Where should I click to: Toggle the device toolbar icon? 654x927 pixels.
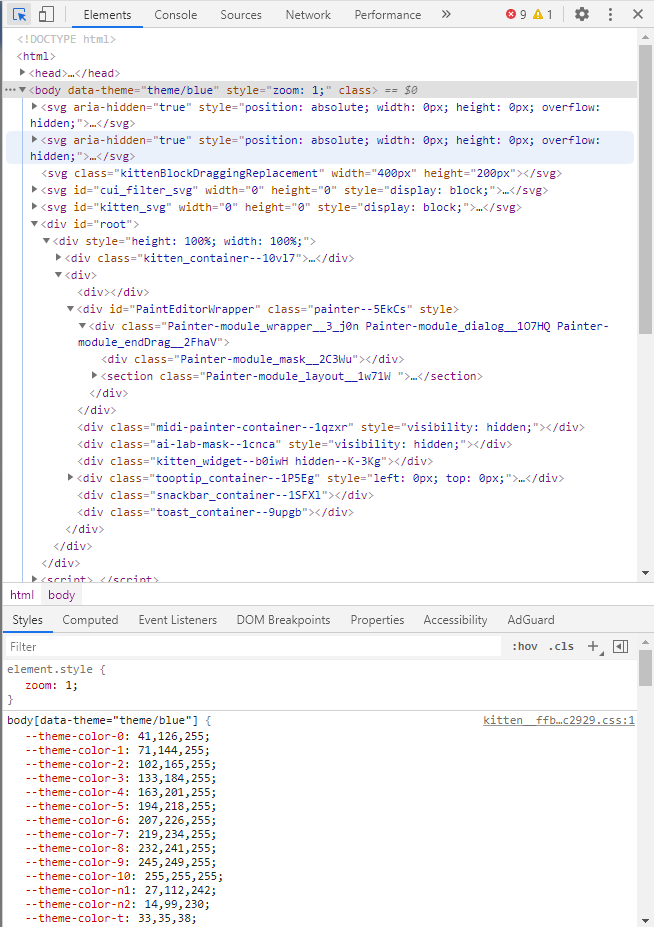coord(46,14)
